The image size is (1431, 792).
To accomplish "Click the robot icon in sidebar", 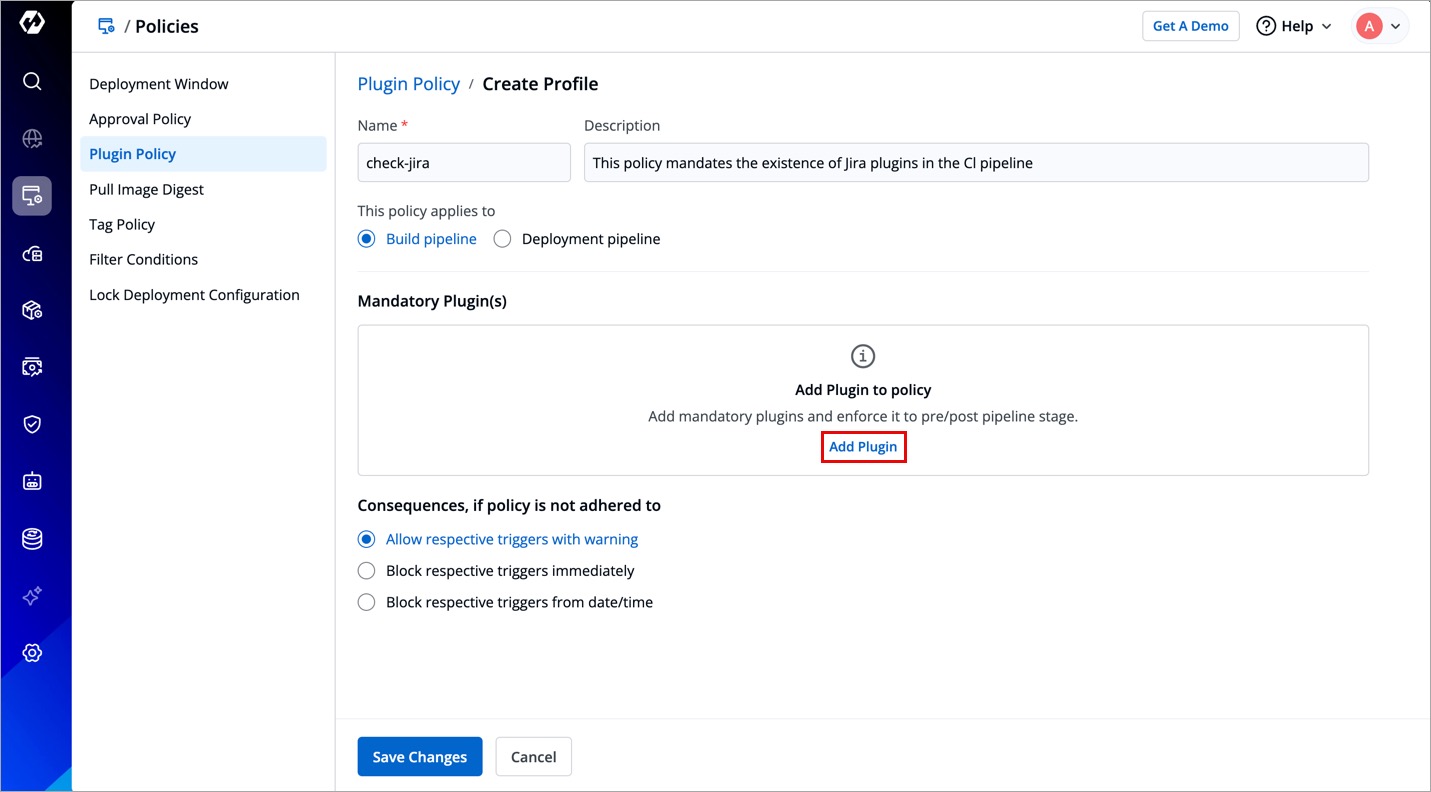I will click(x=32, y=482).
